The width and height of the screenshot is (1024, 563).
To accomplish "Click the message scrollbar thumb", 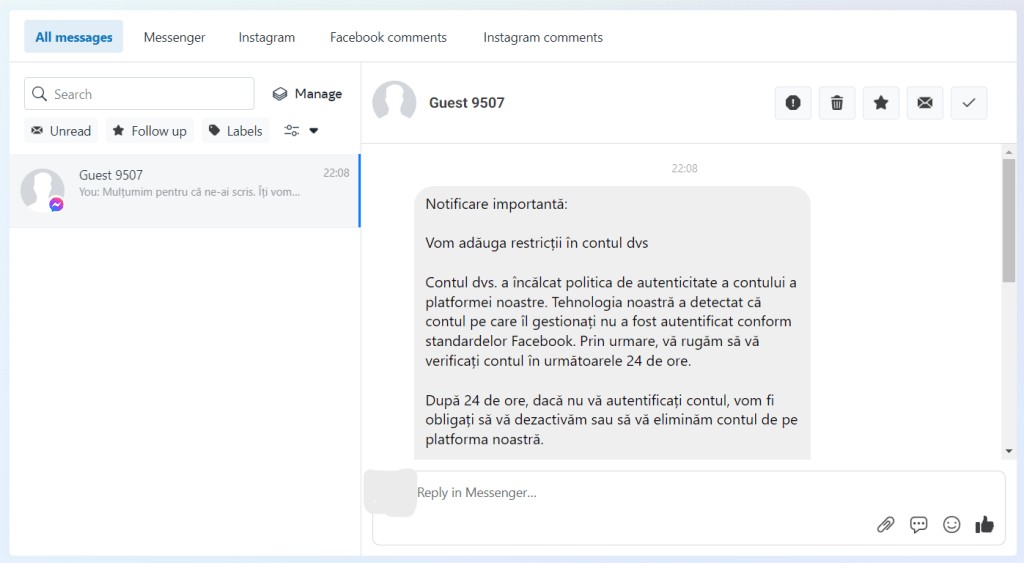I will pyautogui.click(x=1009, y=220).
